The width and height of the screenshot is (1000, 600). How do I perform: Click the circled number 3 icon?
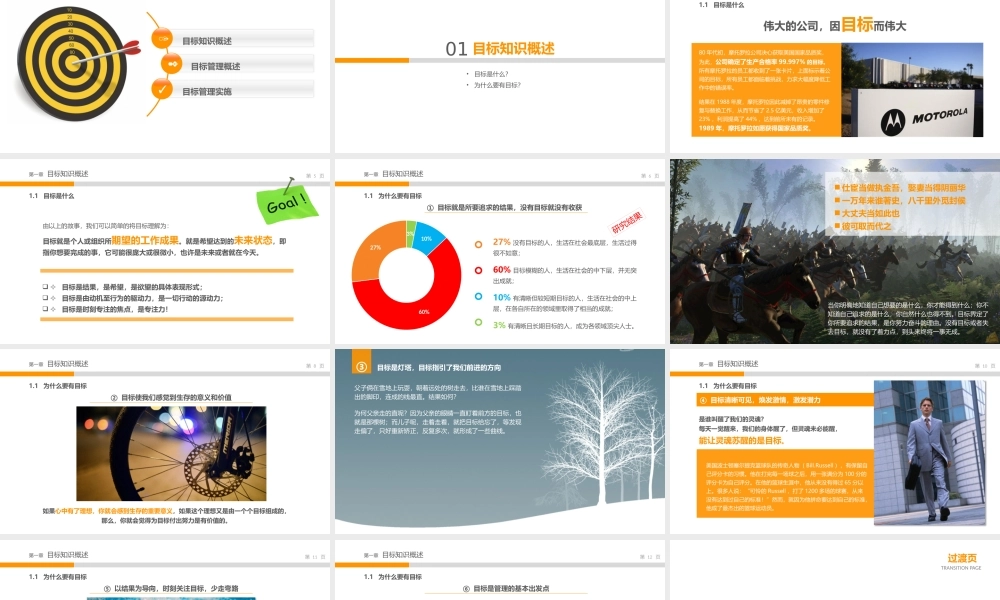point(363,367)
